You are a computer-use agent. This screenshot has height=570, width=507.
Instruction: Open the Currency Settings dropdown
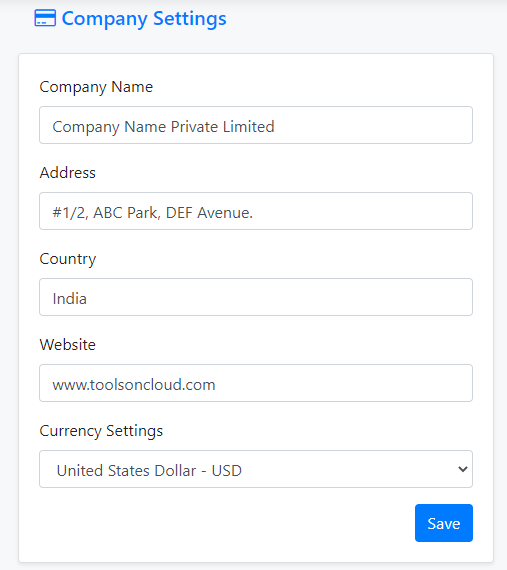[x=256, y=469]
